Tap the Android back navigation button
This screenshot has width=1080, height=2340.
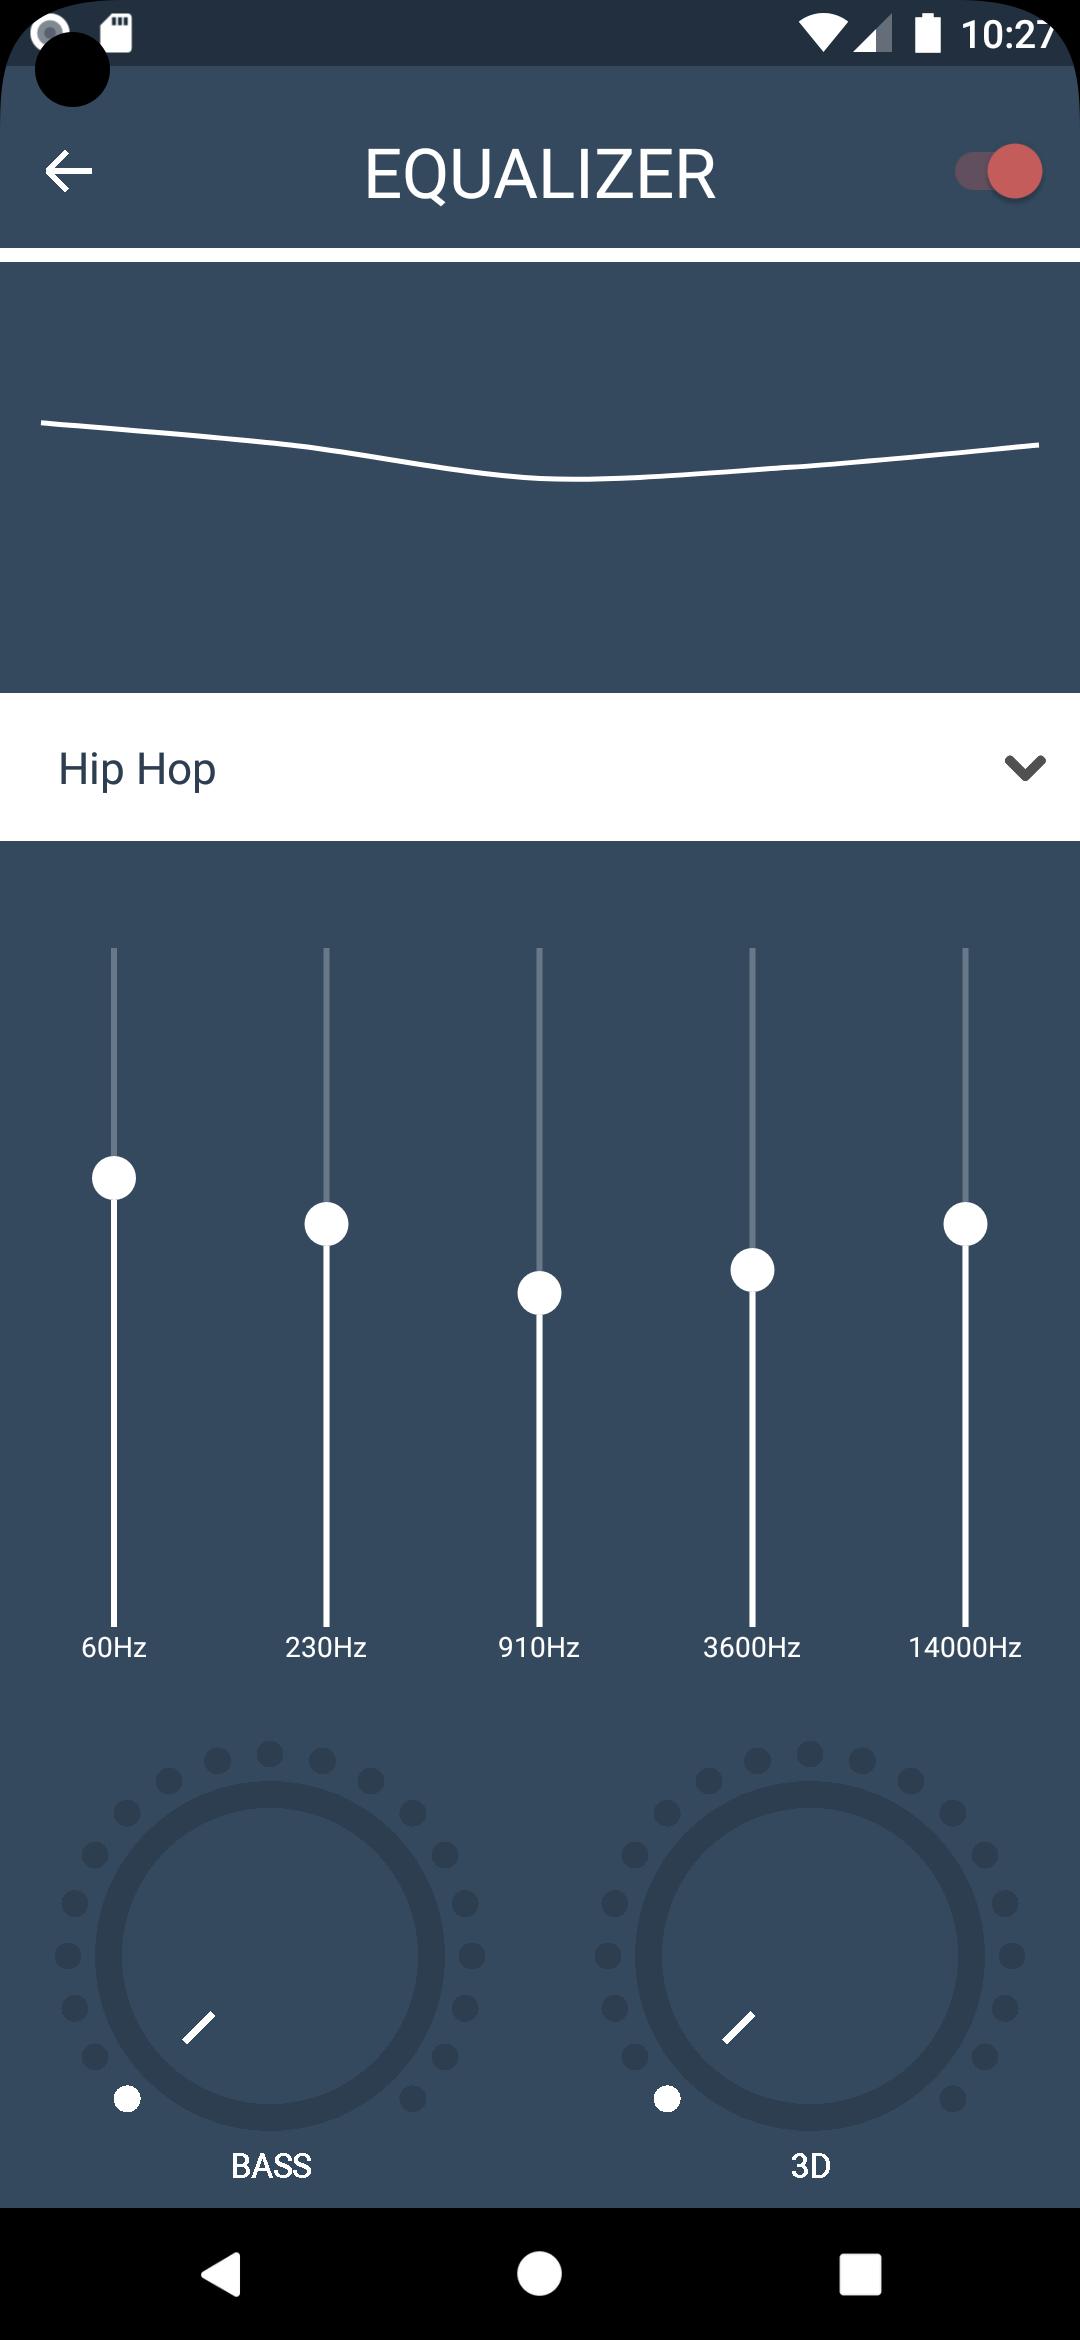221,2274
